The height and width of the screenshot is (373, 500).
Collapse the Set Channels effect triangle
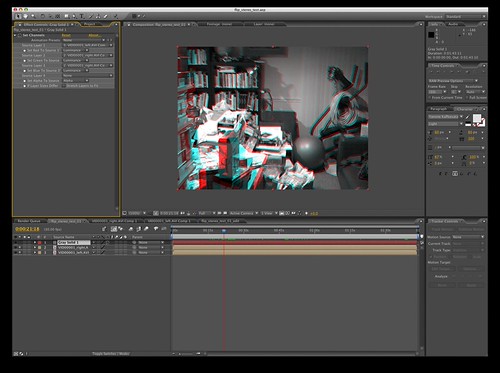(x=15, y=35)
